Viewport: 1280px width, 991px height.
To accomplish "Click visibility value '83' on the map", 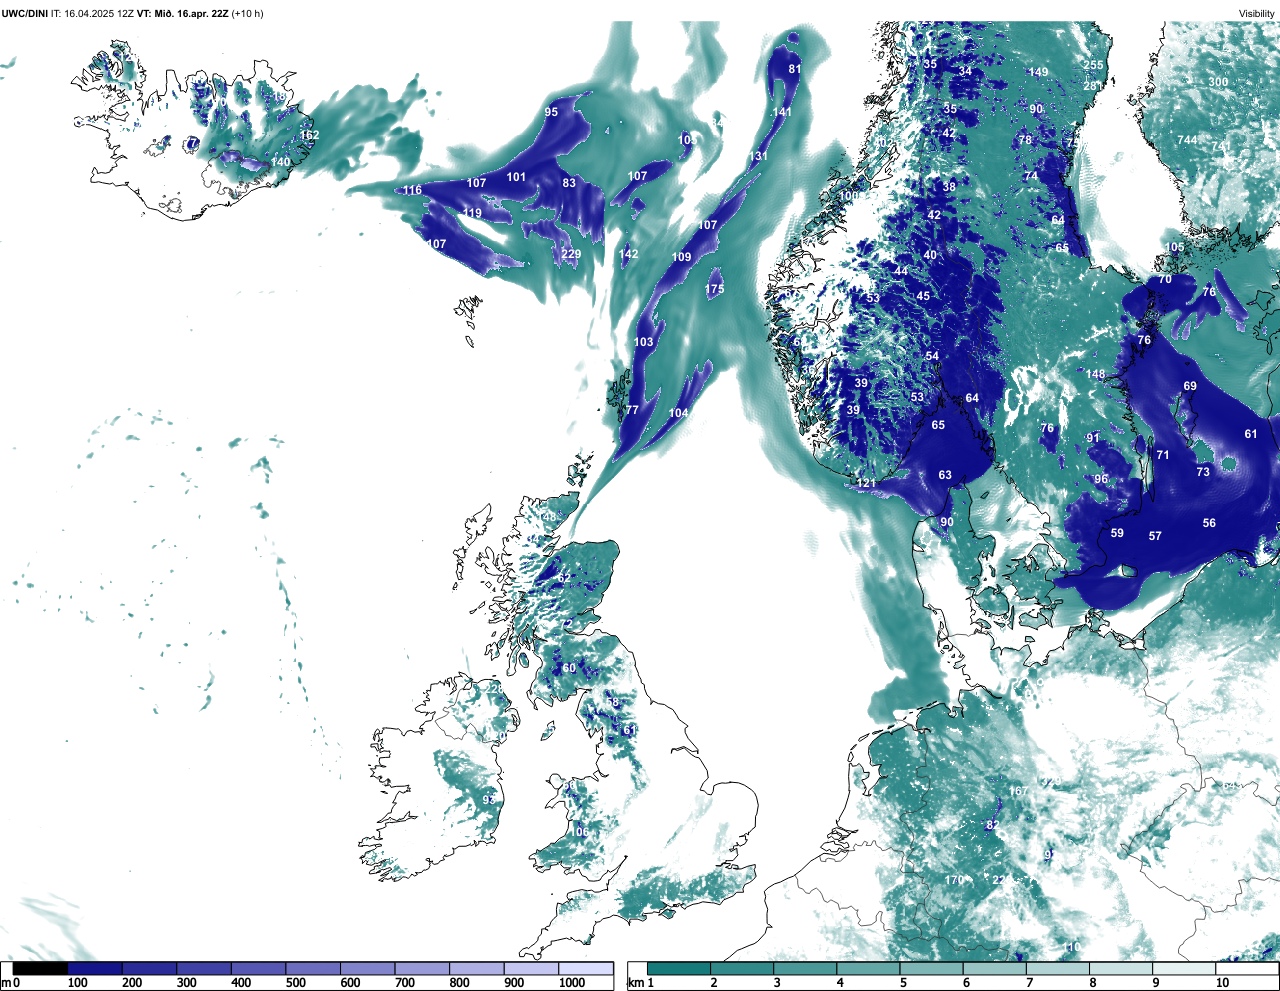I will [x=569, y=183].
